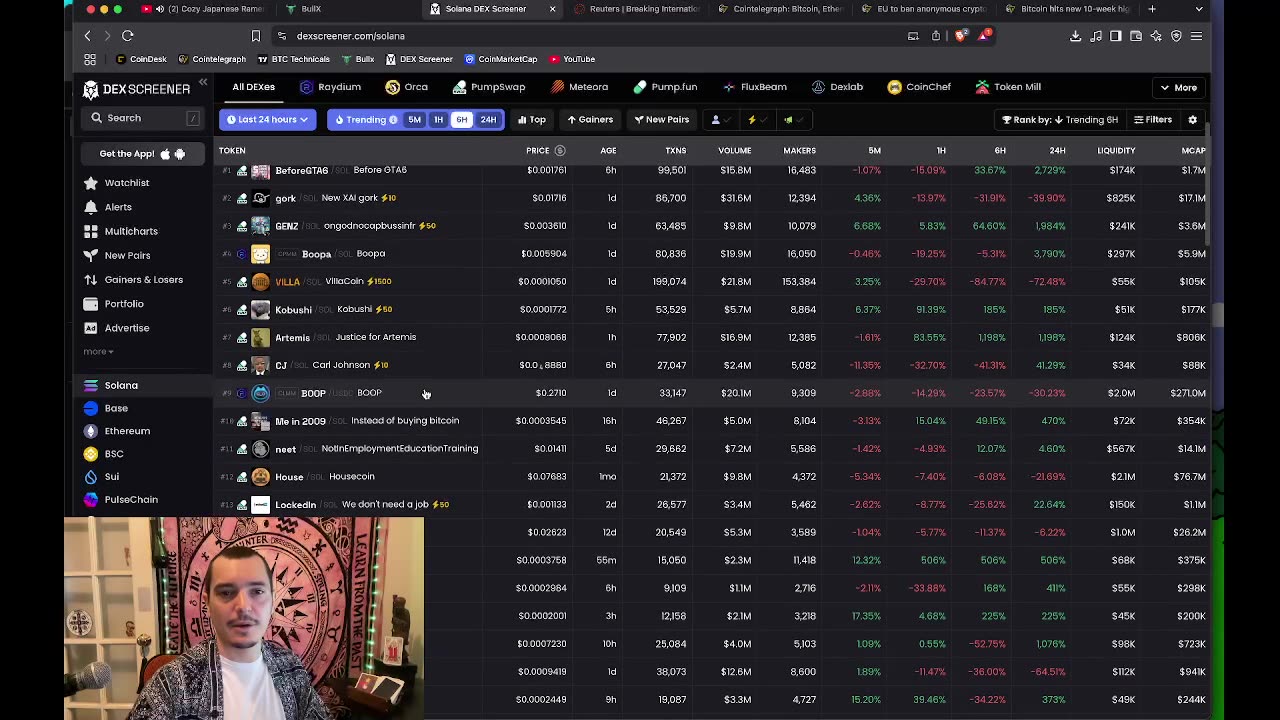This screenshot has width=1280, height=720.
Task: Open the Filters panel
Action: pos(1152,120)
